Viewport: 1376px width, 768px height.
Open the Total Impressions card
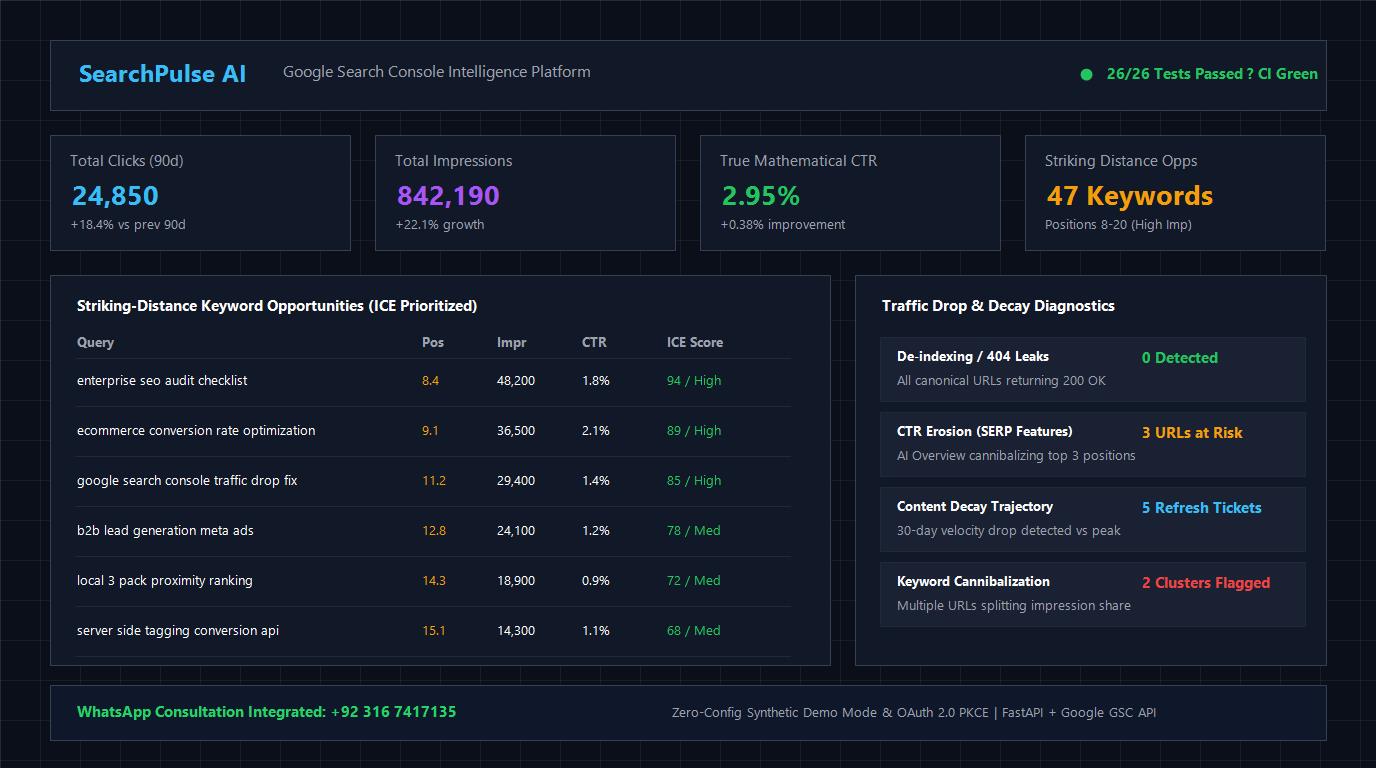(x=525, y=193)
